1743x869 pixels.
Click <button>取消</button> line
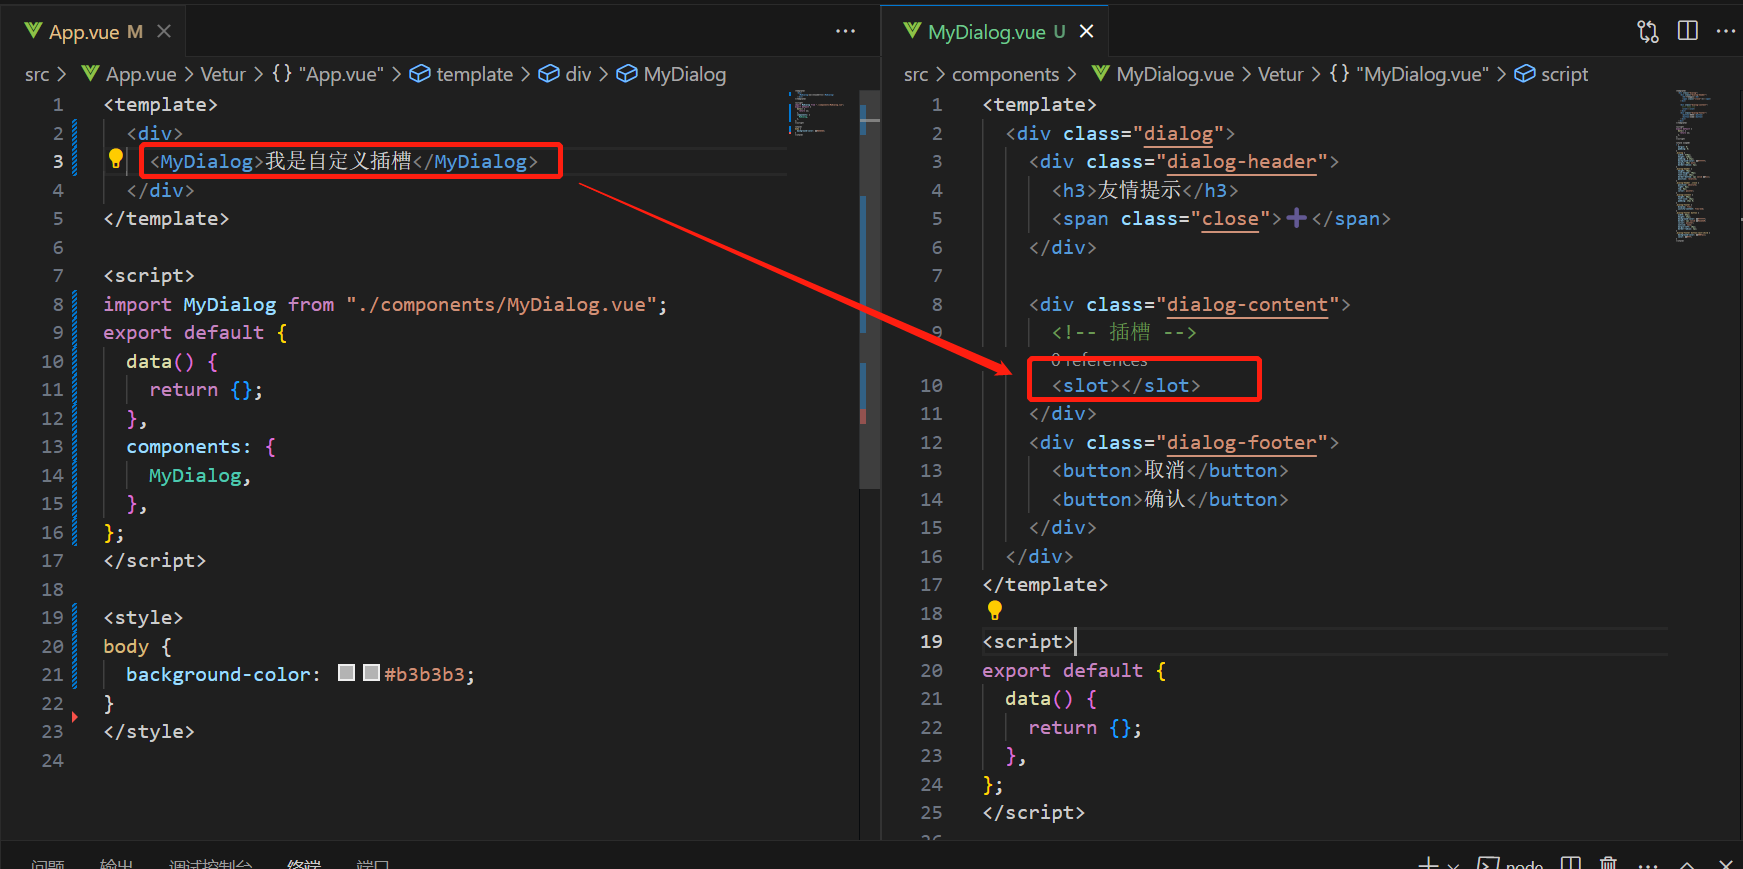pos(1170,470)
